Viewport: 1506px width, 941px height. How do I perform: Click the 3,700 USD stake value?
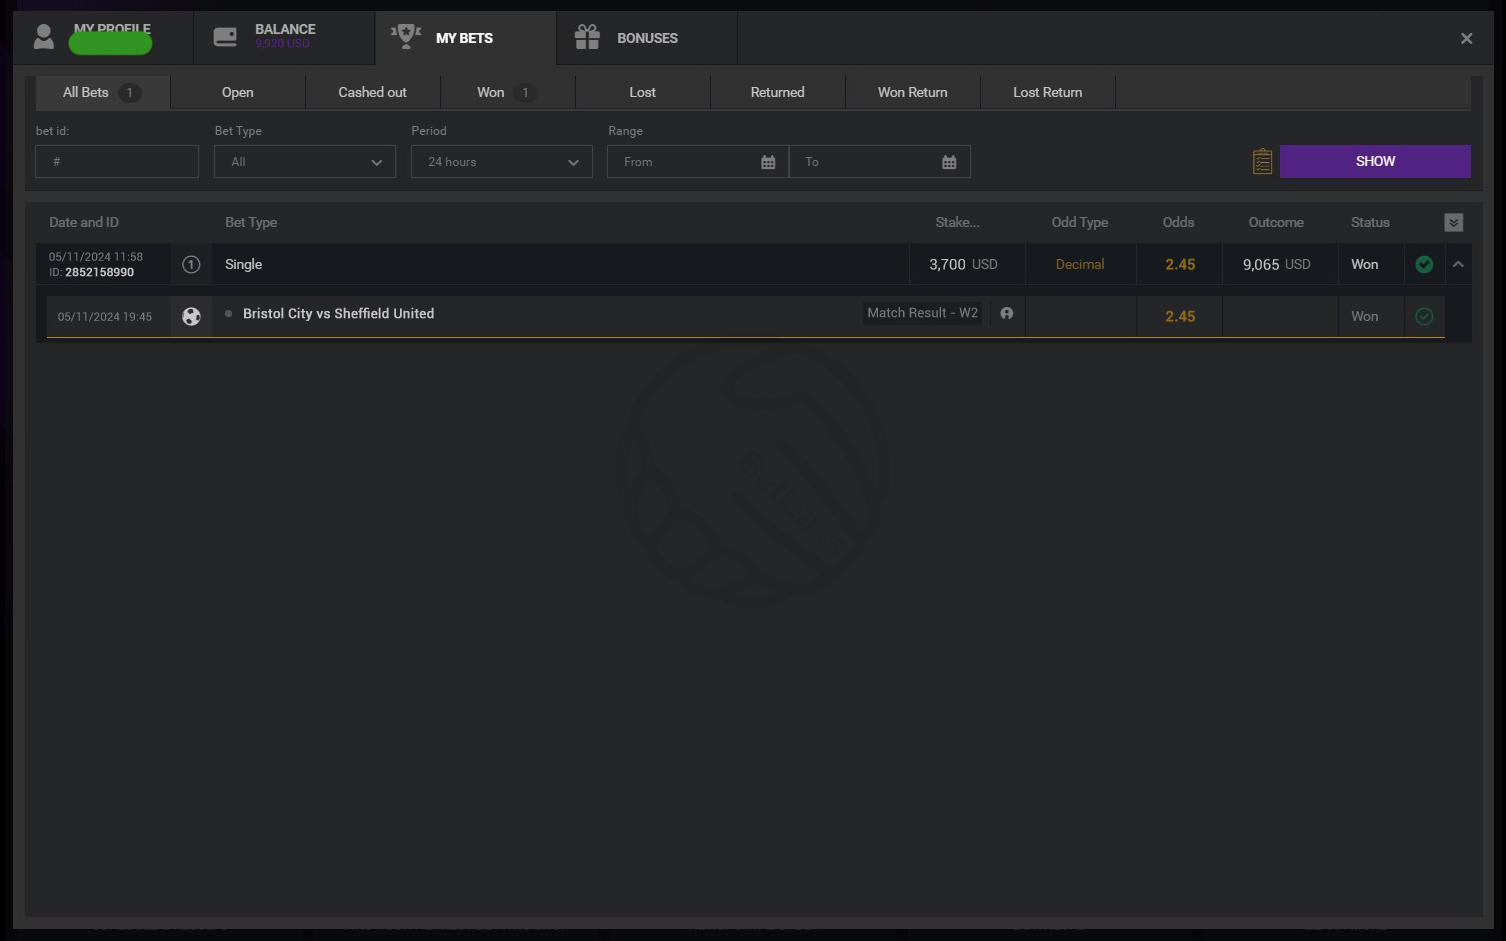(963, 264)
